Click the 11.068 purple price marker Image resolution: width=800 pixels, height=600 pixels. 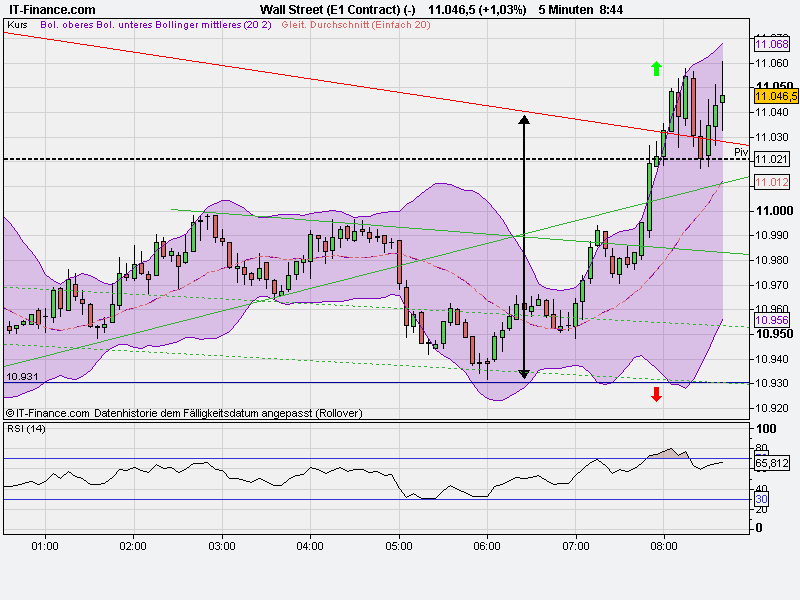770,45
